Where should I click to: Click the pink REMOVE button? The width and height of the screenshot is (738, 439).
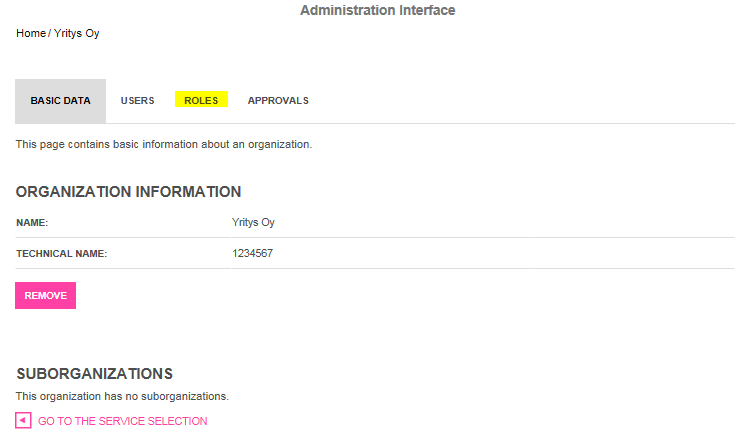[45, 295]
